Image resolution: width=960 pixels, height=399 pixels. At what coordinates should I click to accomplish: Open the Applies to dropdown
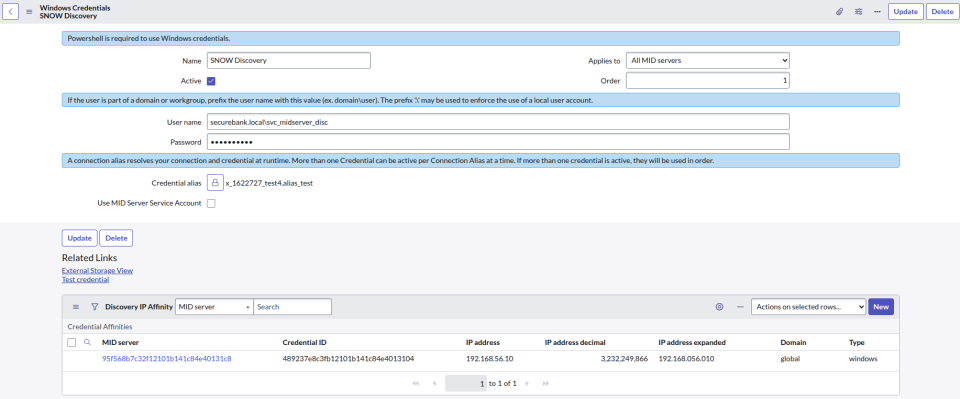coord(708,61)
